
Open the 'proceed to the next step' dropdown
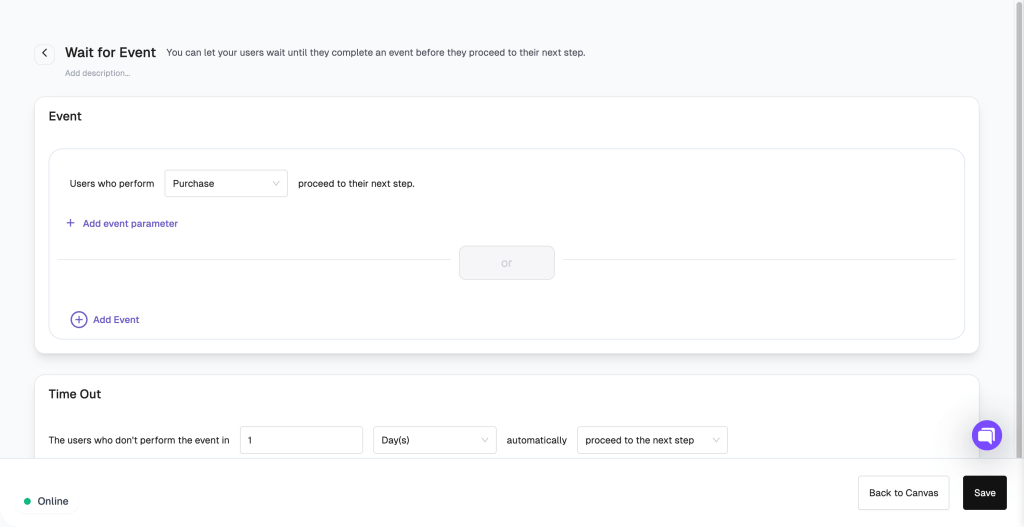[652, 440]
